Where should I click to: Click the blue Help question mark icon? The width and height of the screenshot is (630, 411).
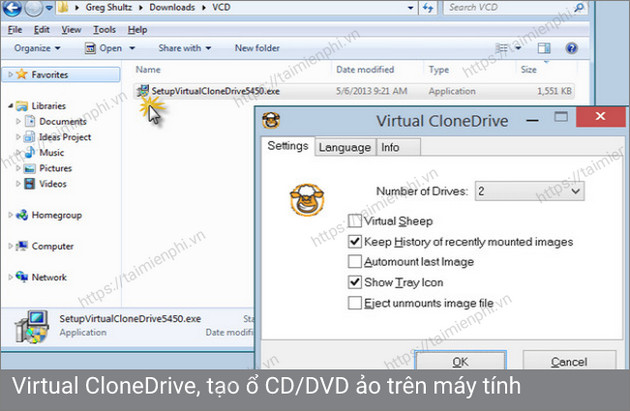click(x=571, y=48)
